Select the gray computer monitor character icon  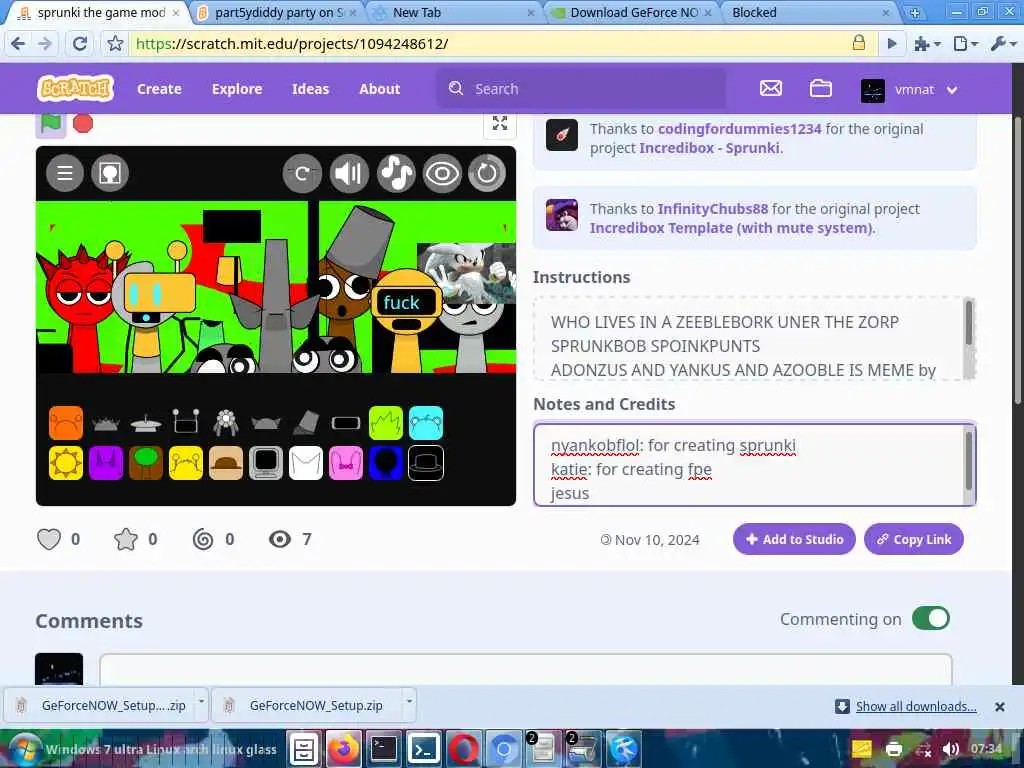[x=266, y=463]
